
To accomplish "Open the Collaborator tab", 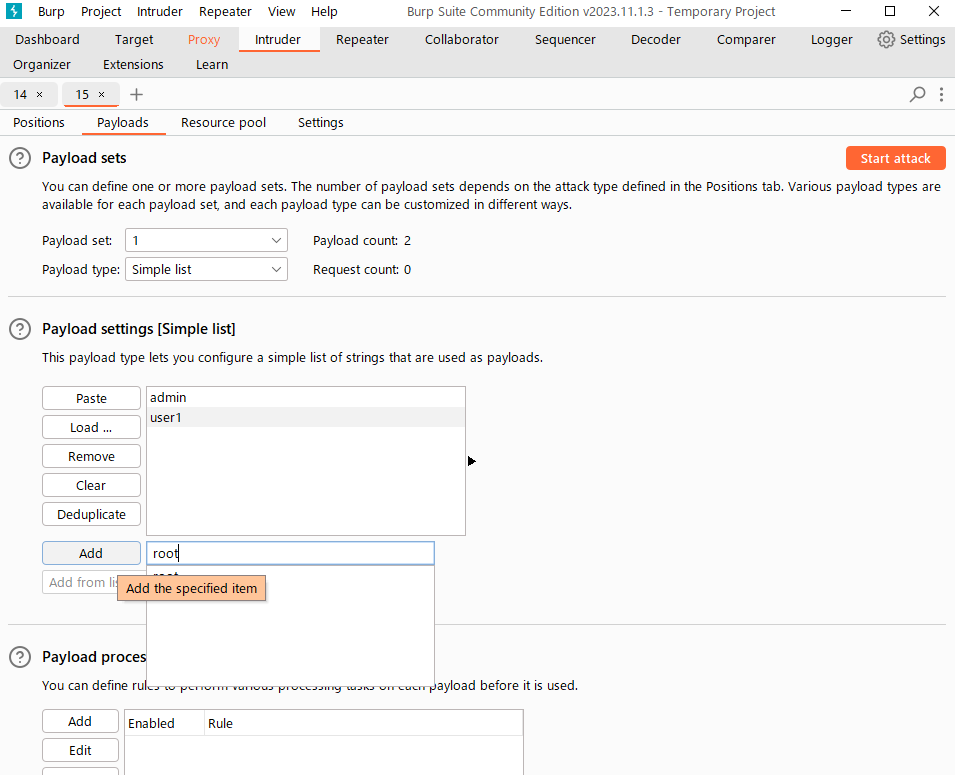I will coord(462,40).
